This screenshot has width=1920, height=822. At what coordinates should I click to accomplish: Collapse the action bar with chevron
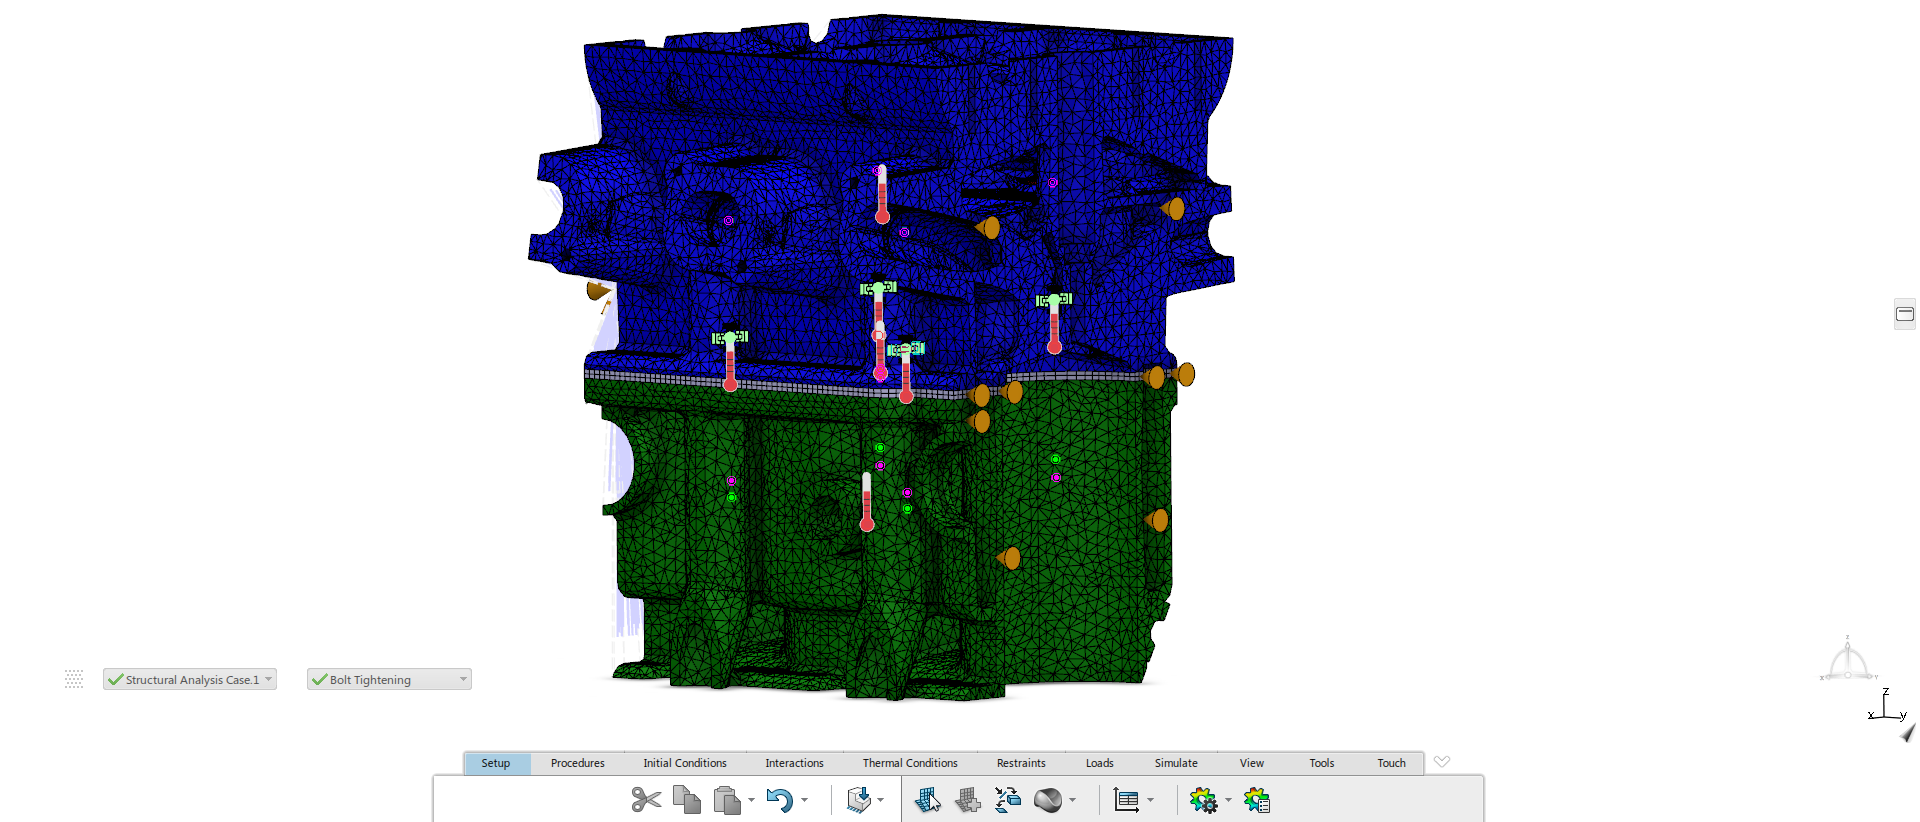tap(1441, 762)
